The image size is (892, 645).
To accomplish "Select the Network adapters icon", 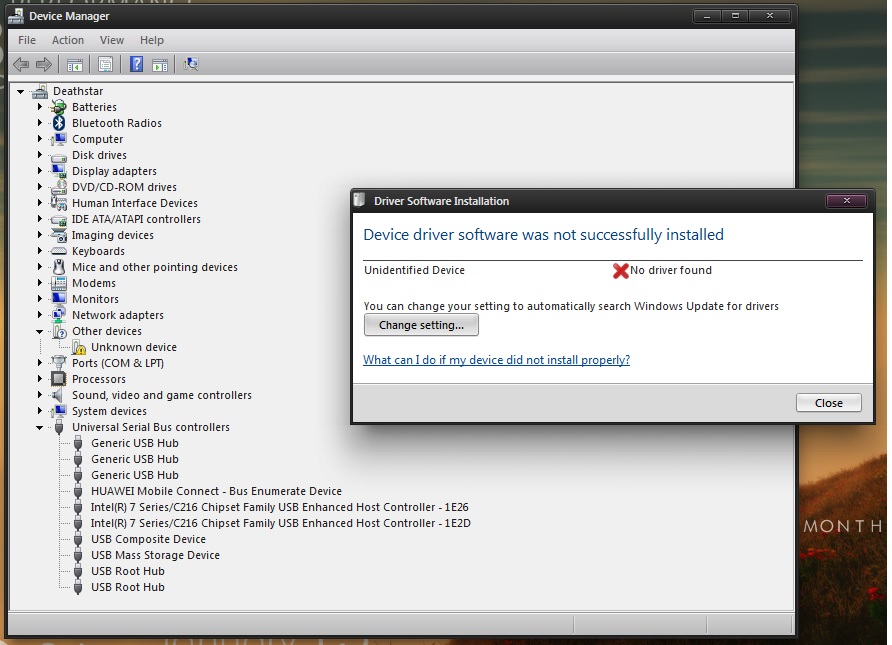I will 59,315.
